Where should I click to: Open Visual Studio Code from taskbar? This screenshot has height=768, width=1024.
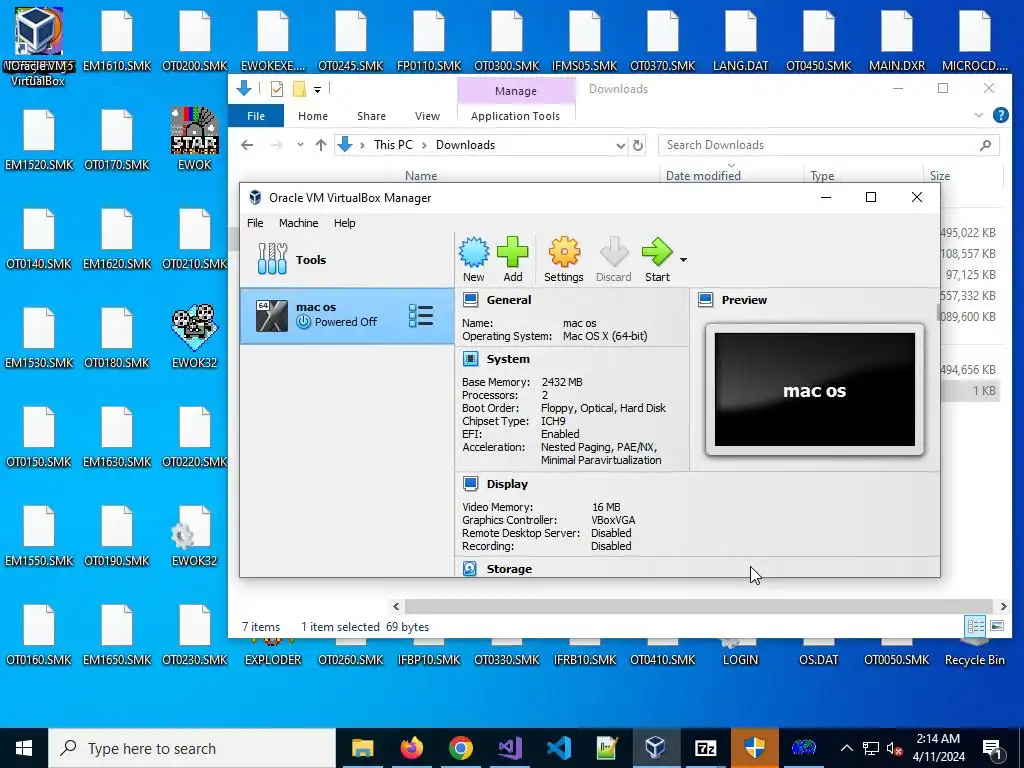point(558,748)
